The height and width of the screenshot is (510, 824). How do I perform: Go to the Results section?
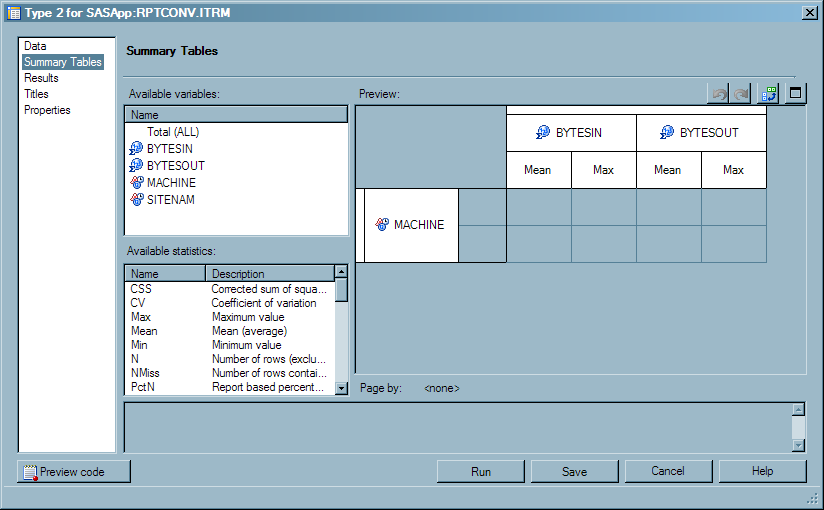pyautogui.click(x=41, y=78)
